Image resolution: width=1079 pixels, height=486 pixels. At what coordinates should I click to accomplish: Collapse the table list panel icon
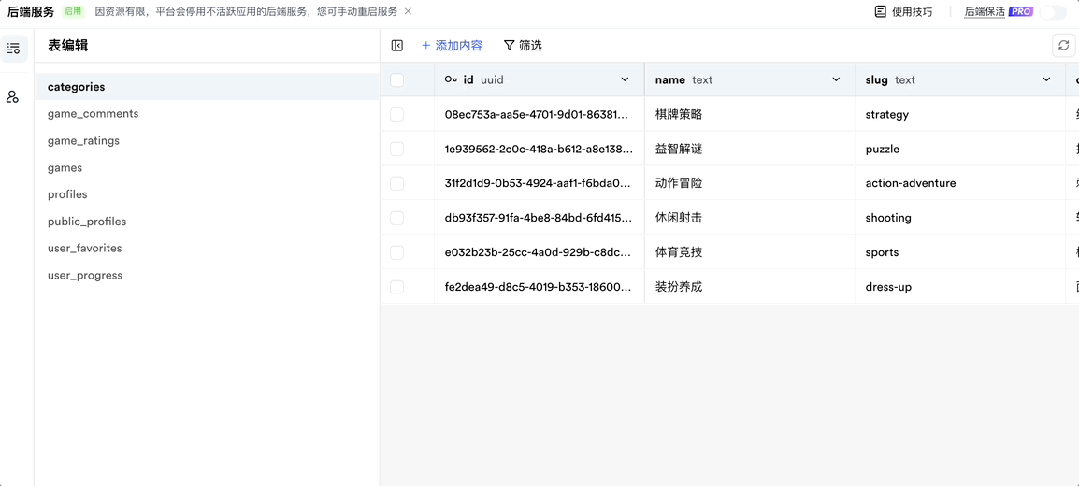pyautogui.click(x=397, y=45)
